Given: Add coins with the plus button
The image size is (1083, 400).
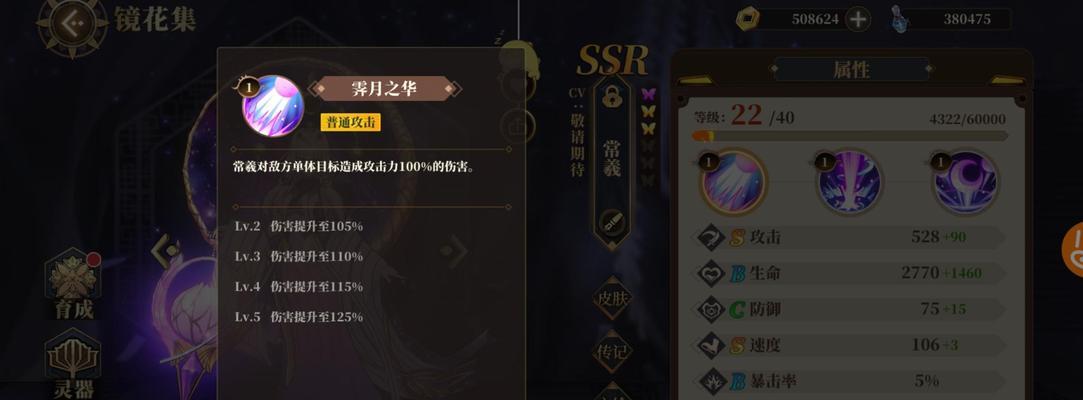Looking at the screenshot, I should click(858, 19).
